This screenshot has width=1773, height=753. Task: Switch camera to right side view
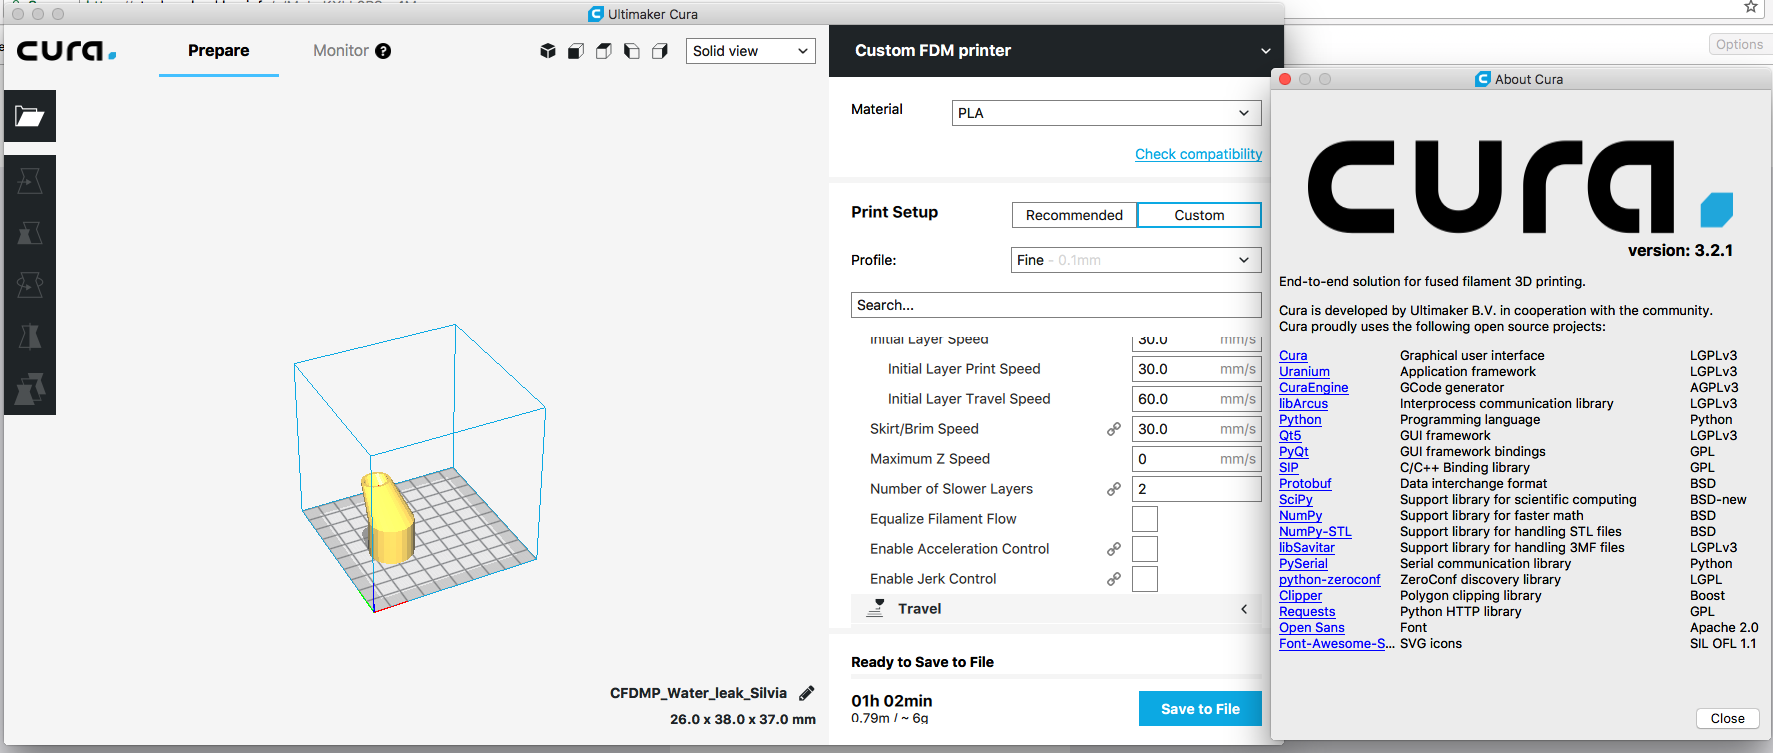[660, 51]
